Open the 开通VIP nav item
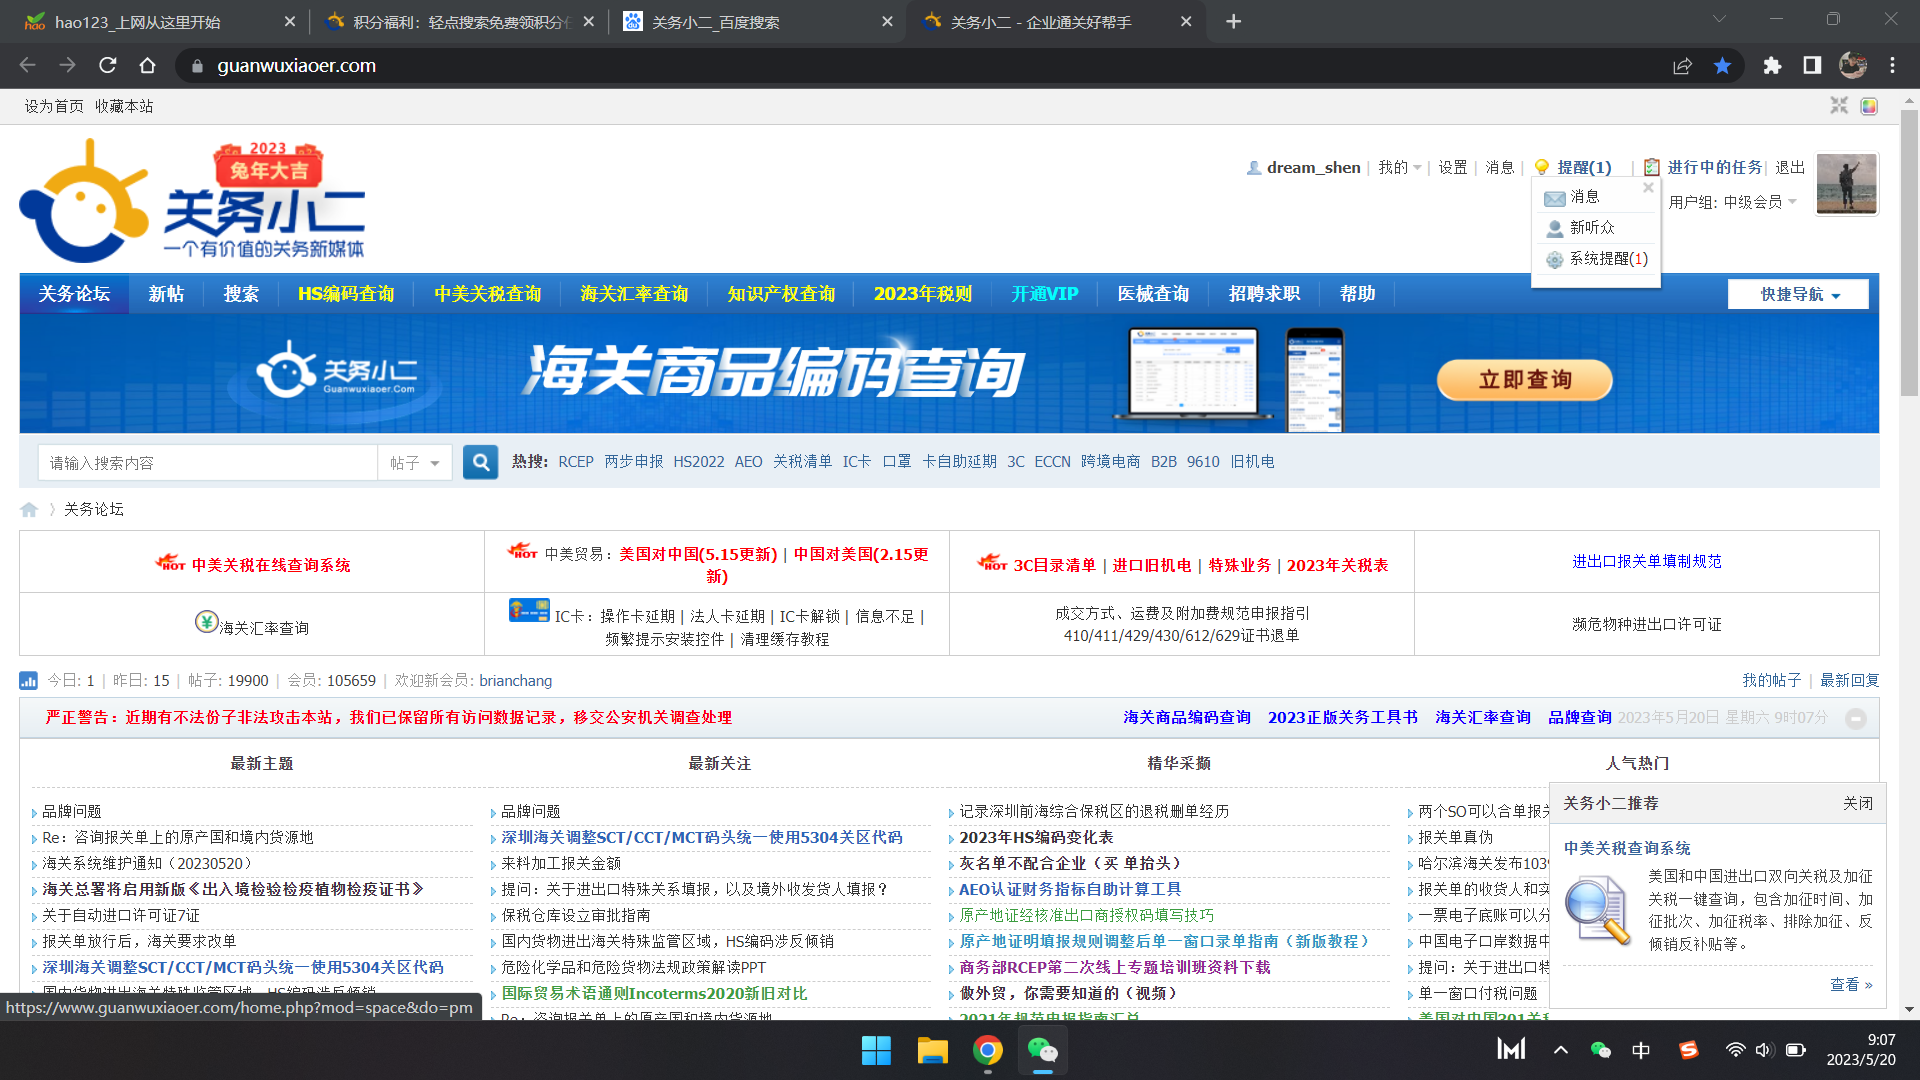1920x1080 pixels. click(x=1045, y=294)
